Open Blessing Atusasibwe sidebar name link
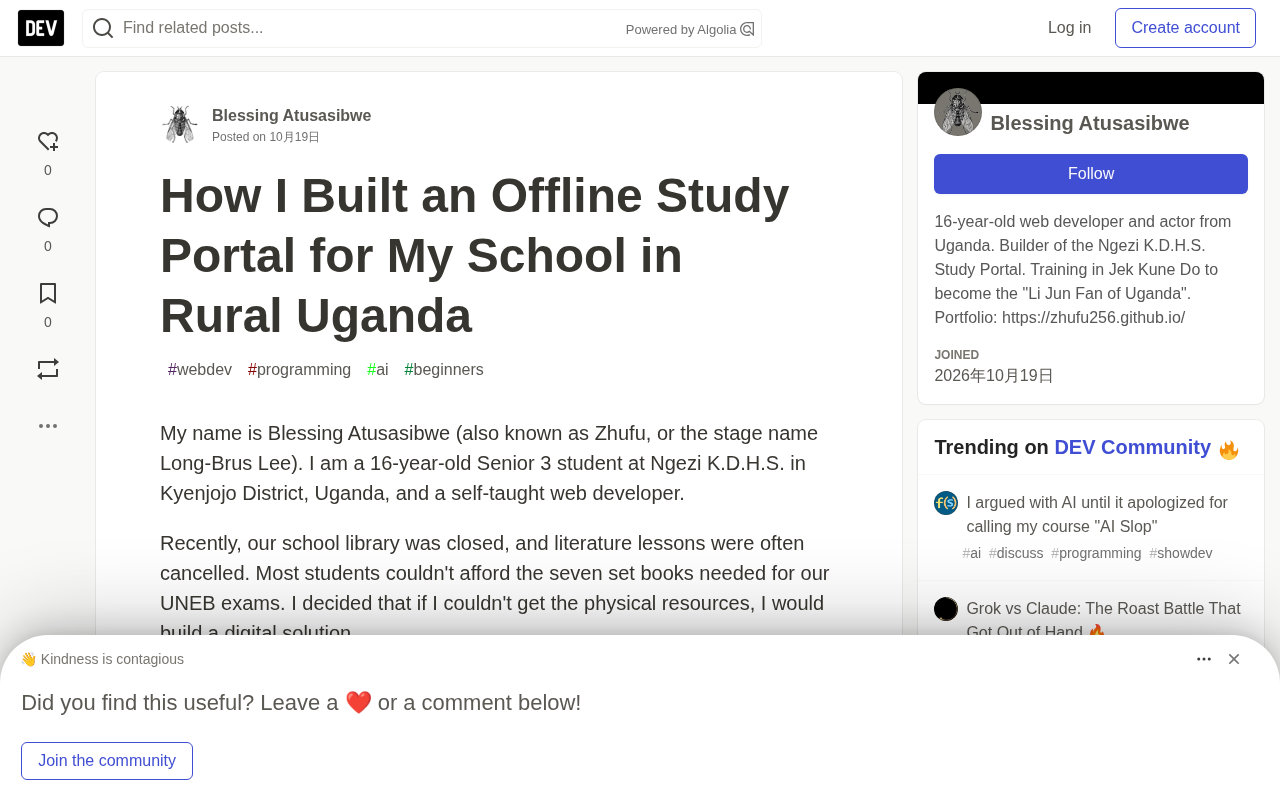 click(1090, 123)
